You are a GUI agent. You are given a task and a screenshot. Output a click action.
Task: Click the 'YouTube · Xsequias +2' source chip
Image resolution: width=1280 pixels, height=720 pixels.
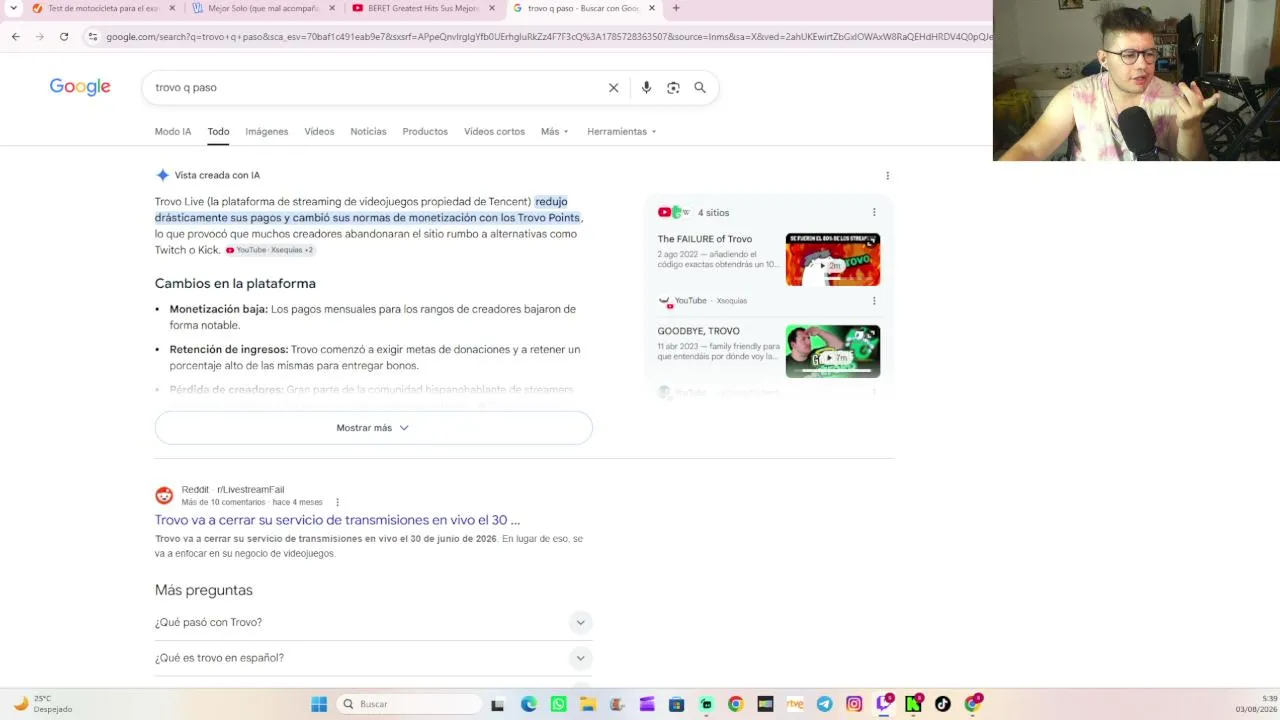(269, 250)
